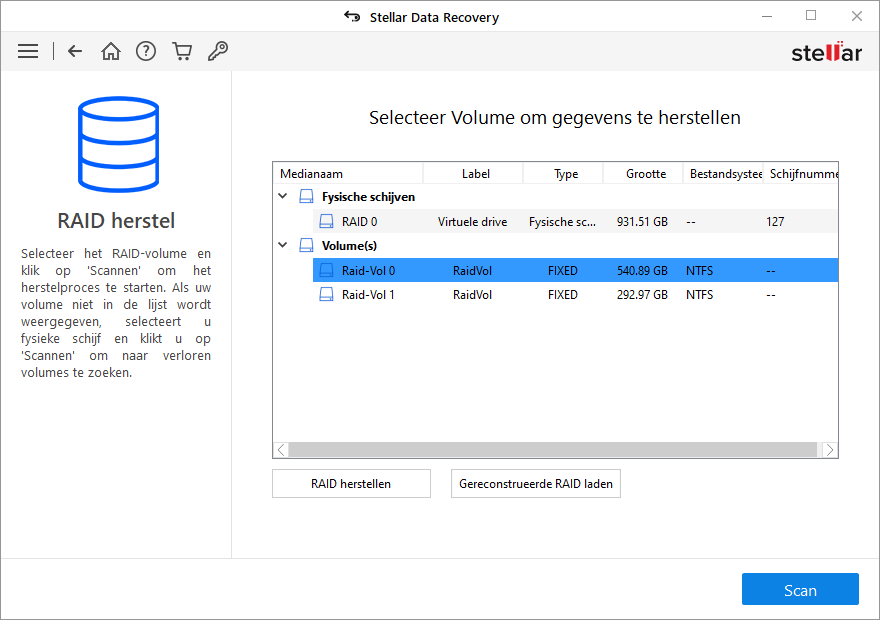880x620 pixels.
Task: Sort by the Label column header
Action: click(473, 174)
